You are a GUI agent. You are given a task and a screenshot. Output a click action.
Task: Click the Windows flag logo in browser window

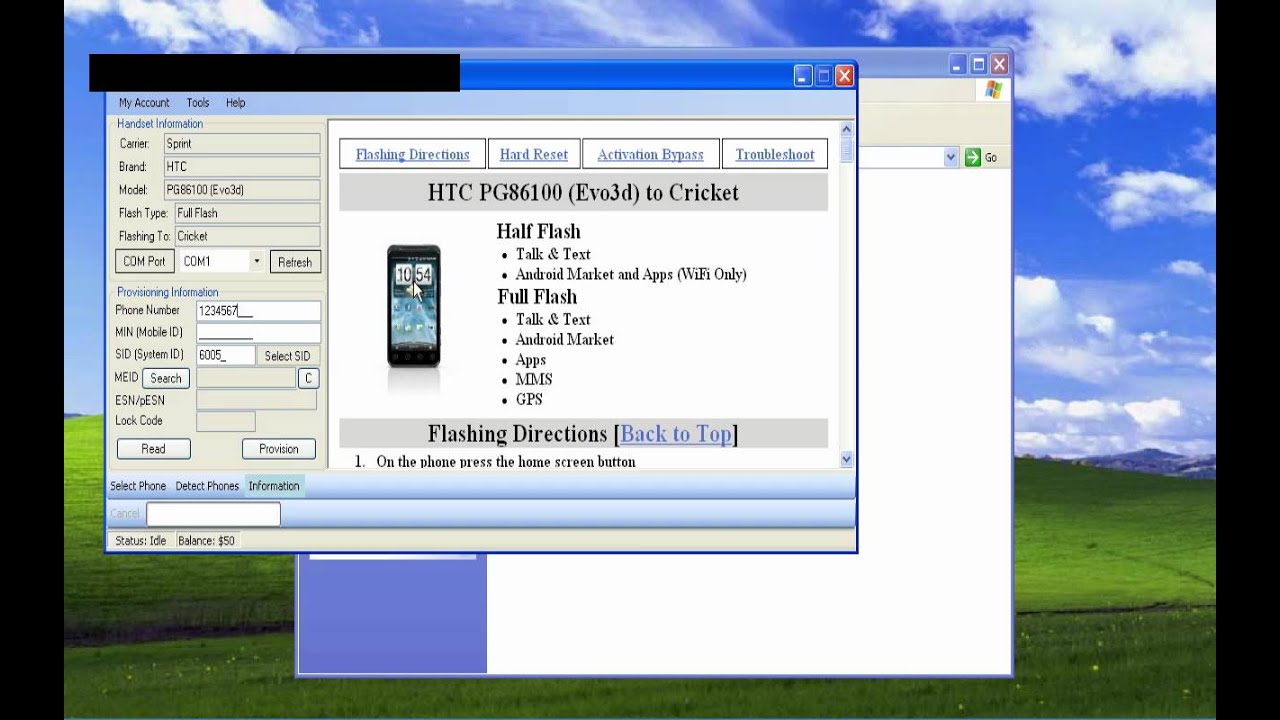coord(993,90)
